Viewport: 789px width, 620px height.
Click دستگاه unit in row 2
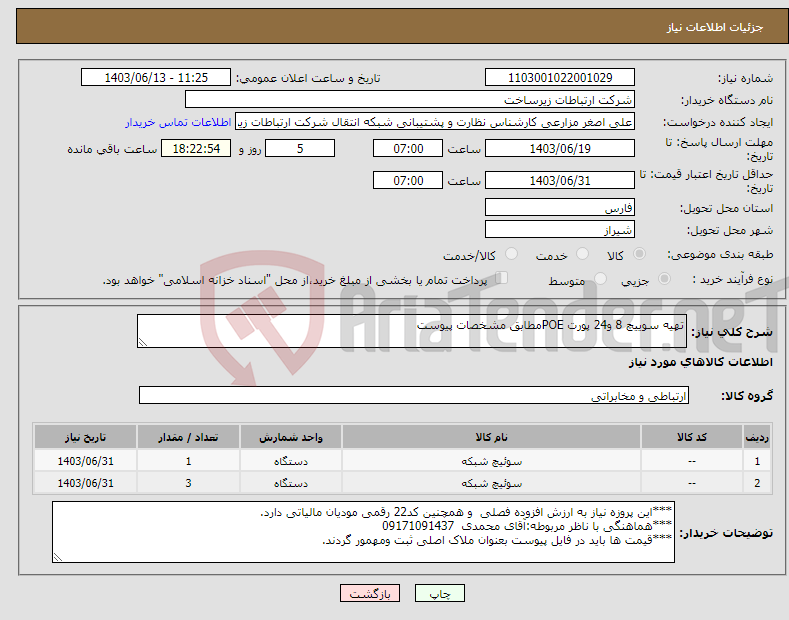pyautogui.click(x=291, y=483)
